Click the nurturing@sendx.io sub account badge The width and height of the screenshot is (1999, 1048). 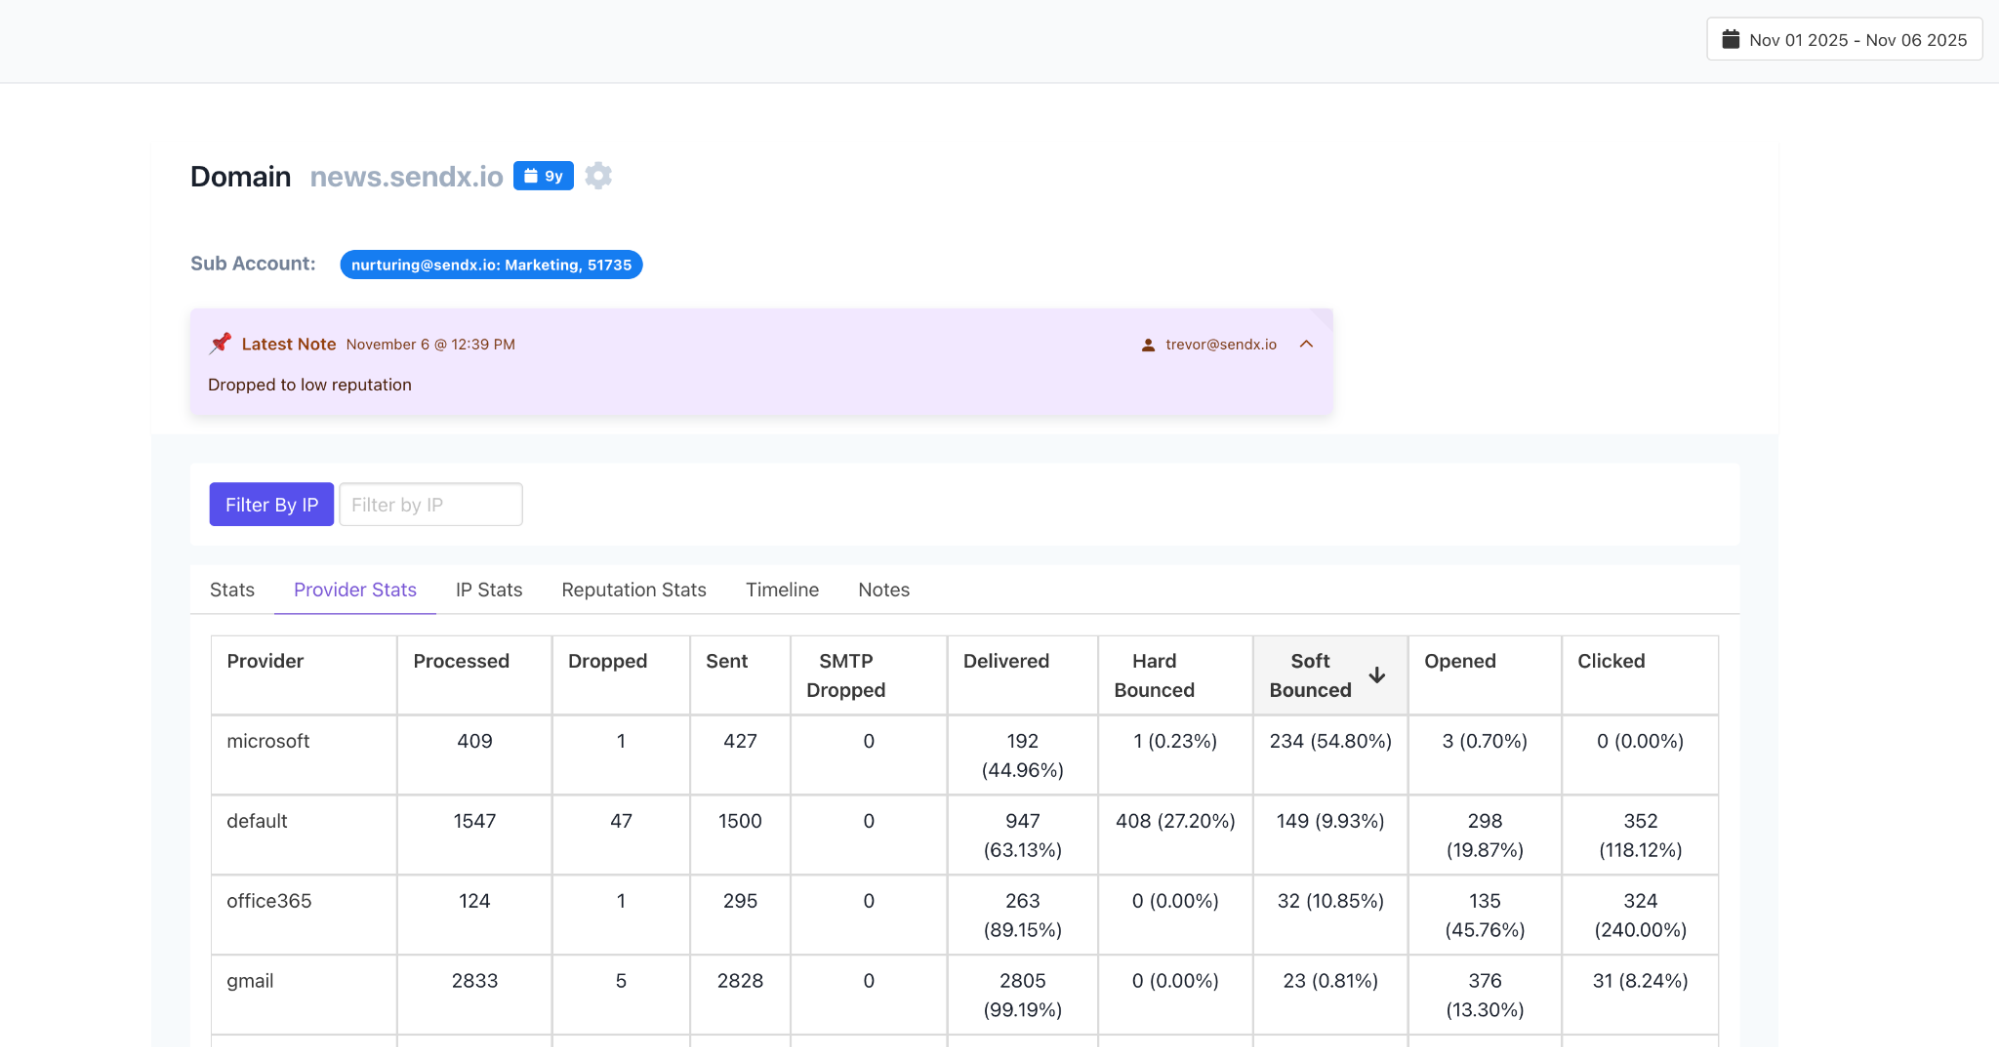point(491,265)
